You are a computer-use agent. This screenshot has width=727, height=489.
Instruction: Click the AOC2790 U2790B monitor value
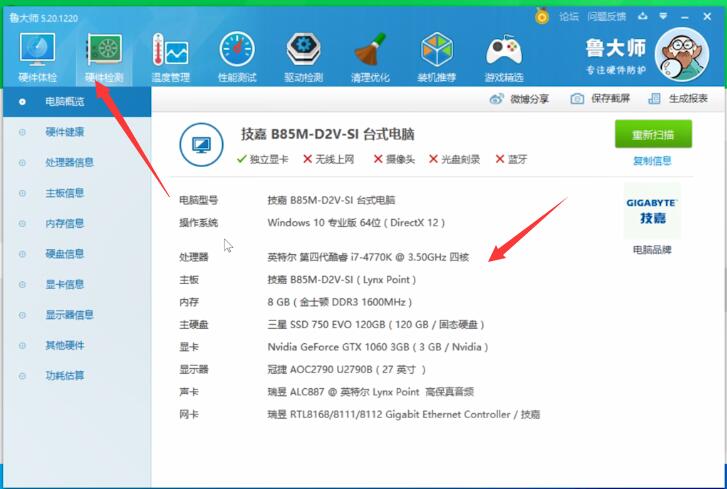click(346, 369)
